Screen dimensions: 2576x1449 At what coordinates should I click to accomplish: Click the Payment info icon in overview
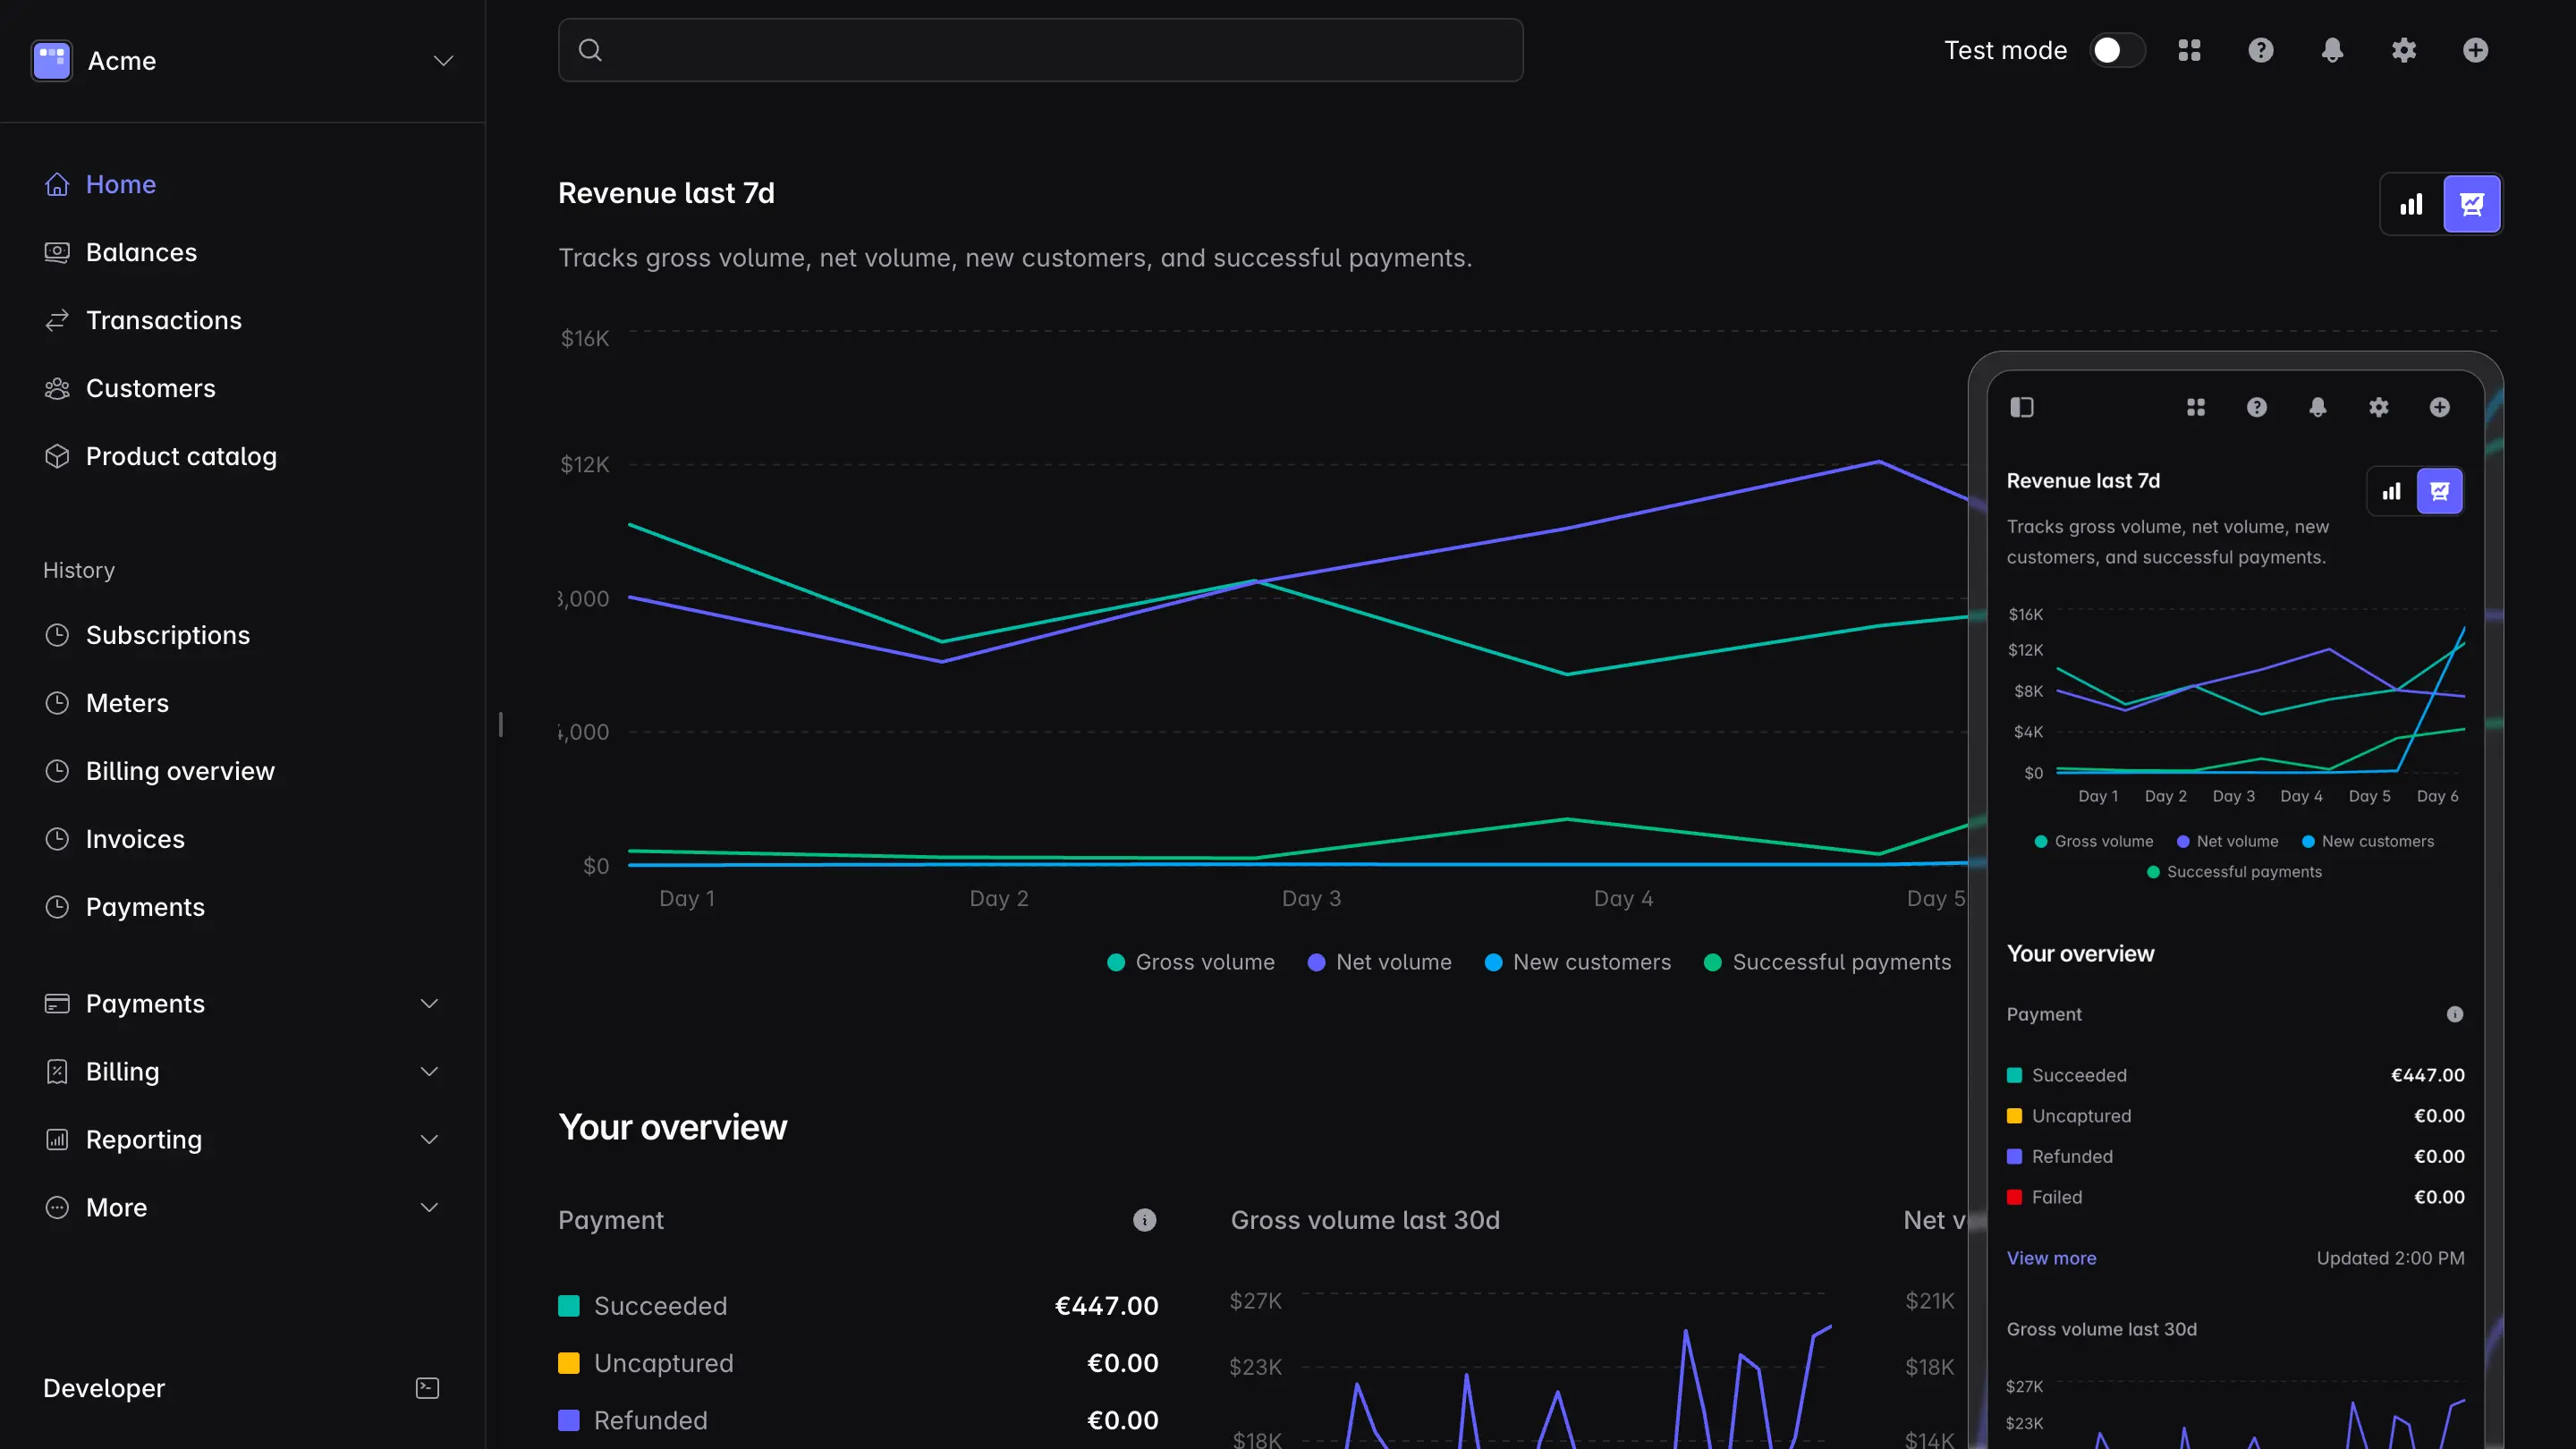[x=1144, y=1220]
